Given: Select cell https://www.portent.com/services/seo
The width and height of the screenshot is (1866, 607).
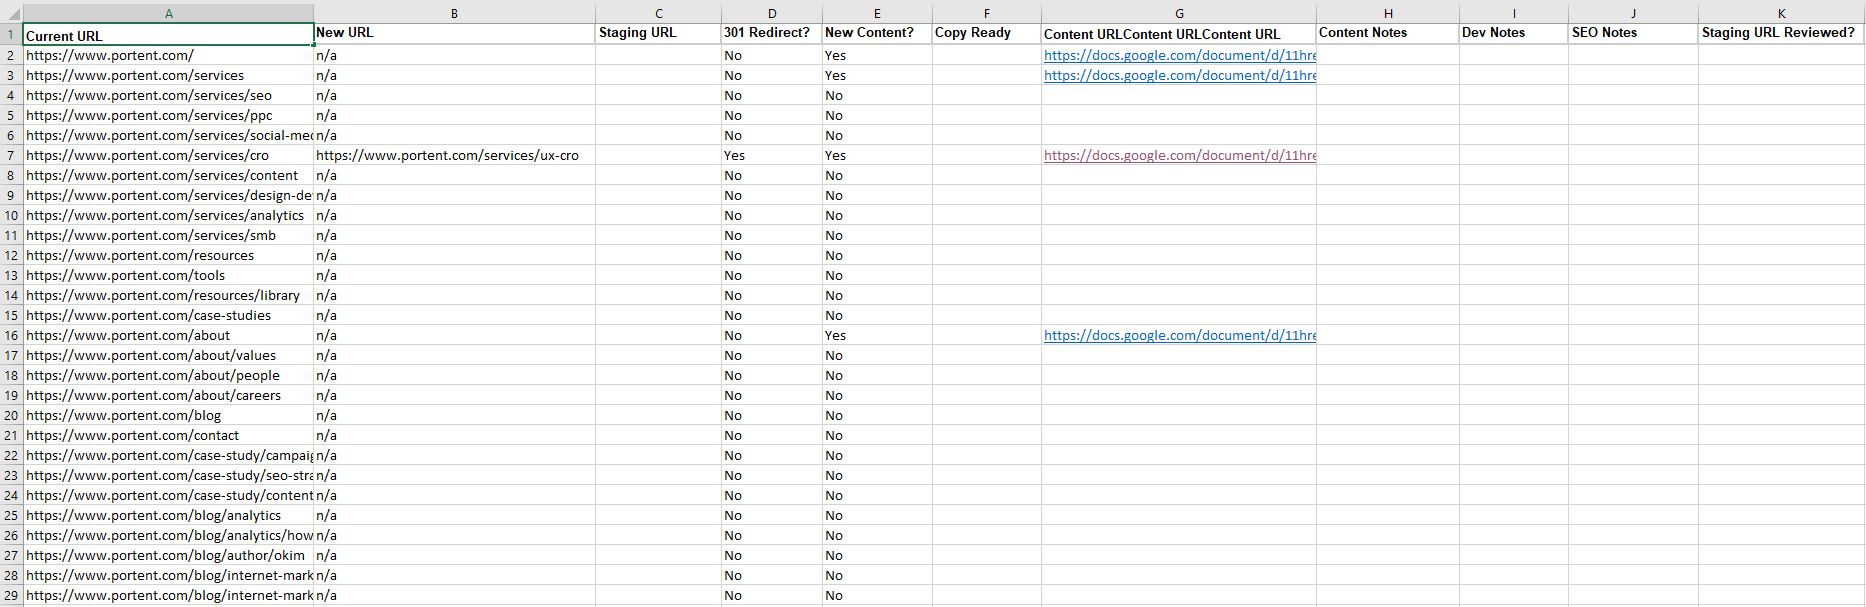Looking at the screenshot, I should pyautogui.click(x=168, y=95).
